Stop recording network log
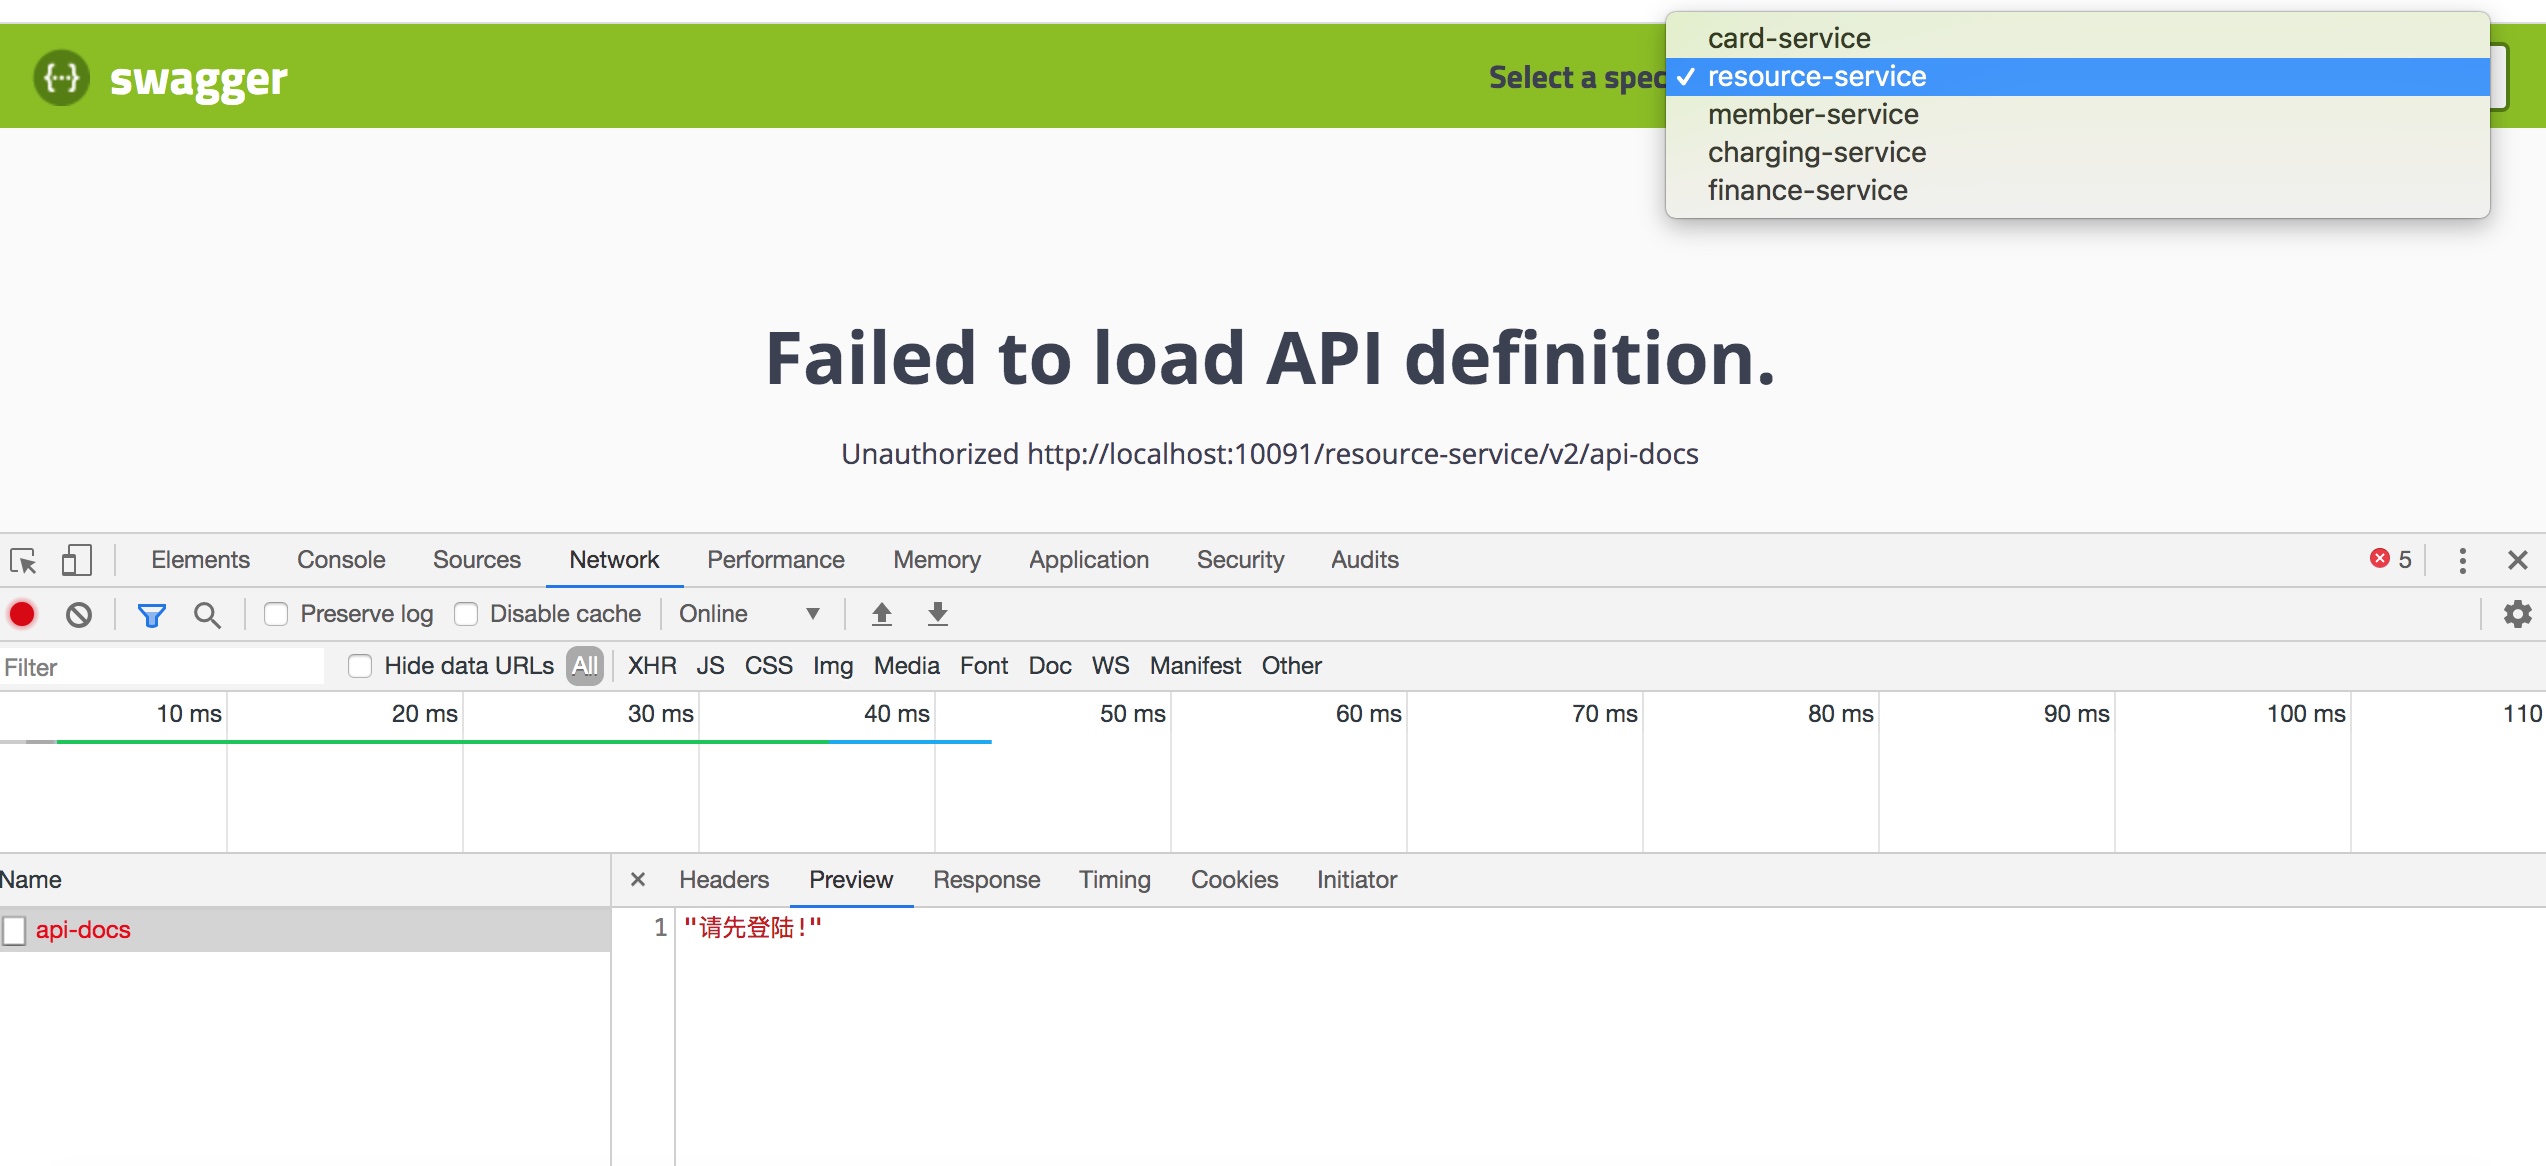Screen dimensions: 2546x1166 22,614
